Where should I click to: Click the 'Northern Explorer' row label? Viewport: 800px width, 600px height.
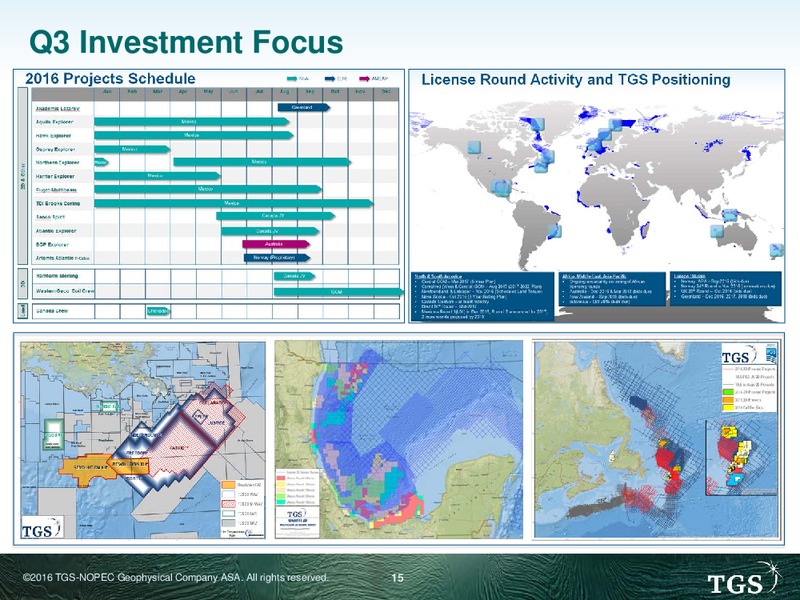[58, 163]
